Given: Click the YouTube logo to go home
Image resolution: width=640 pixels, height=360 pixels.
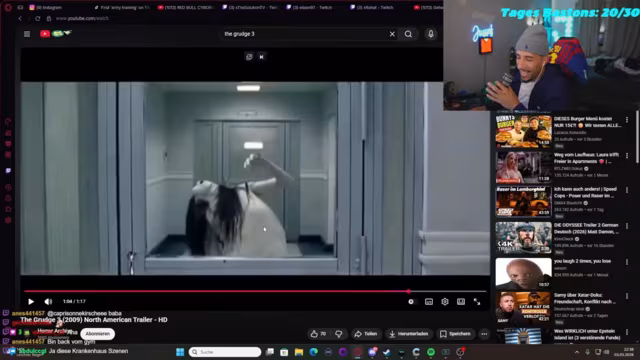Looking at the screenshot, I should coord(55,33).
